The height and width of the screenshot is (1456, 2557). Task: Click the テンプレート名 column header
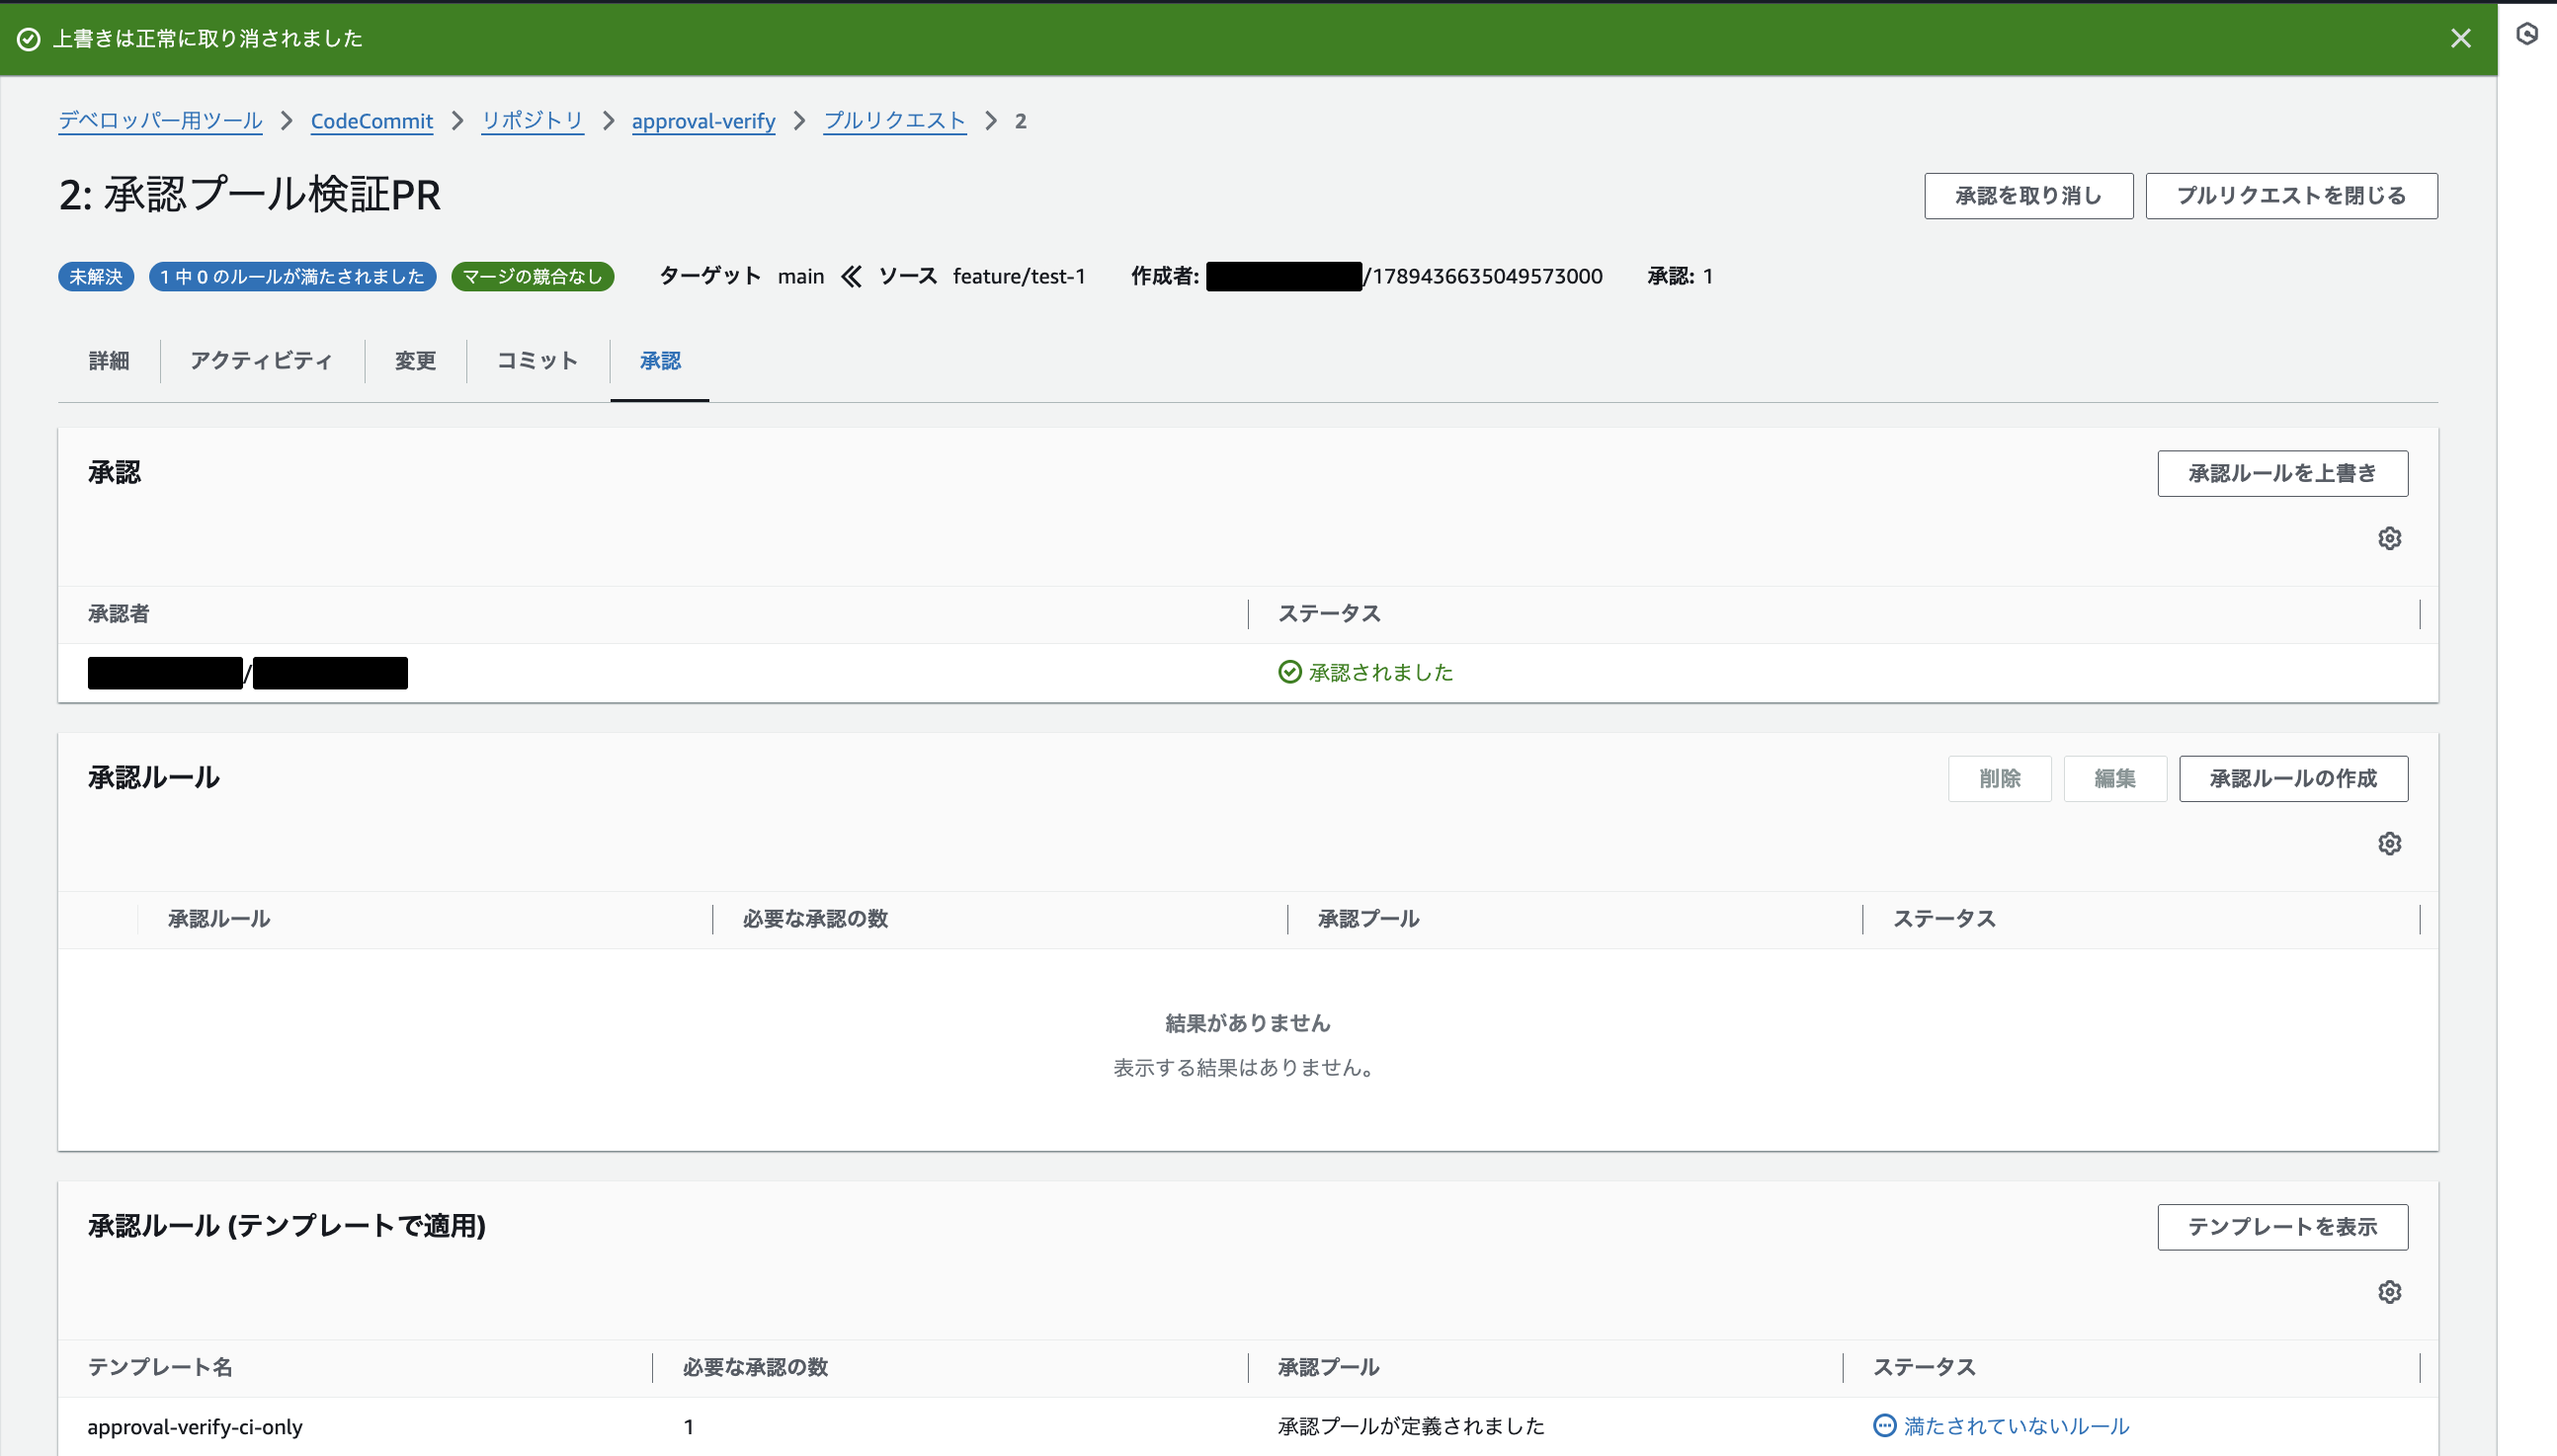160,1366
